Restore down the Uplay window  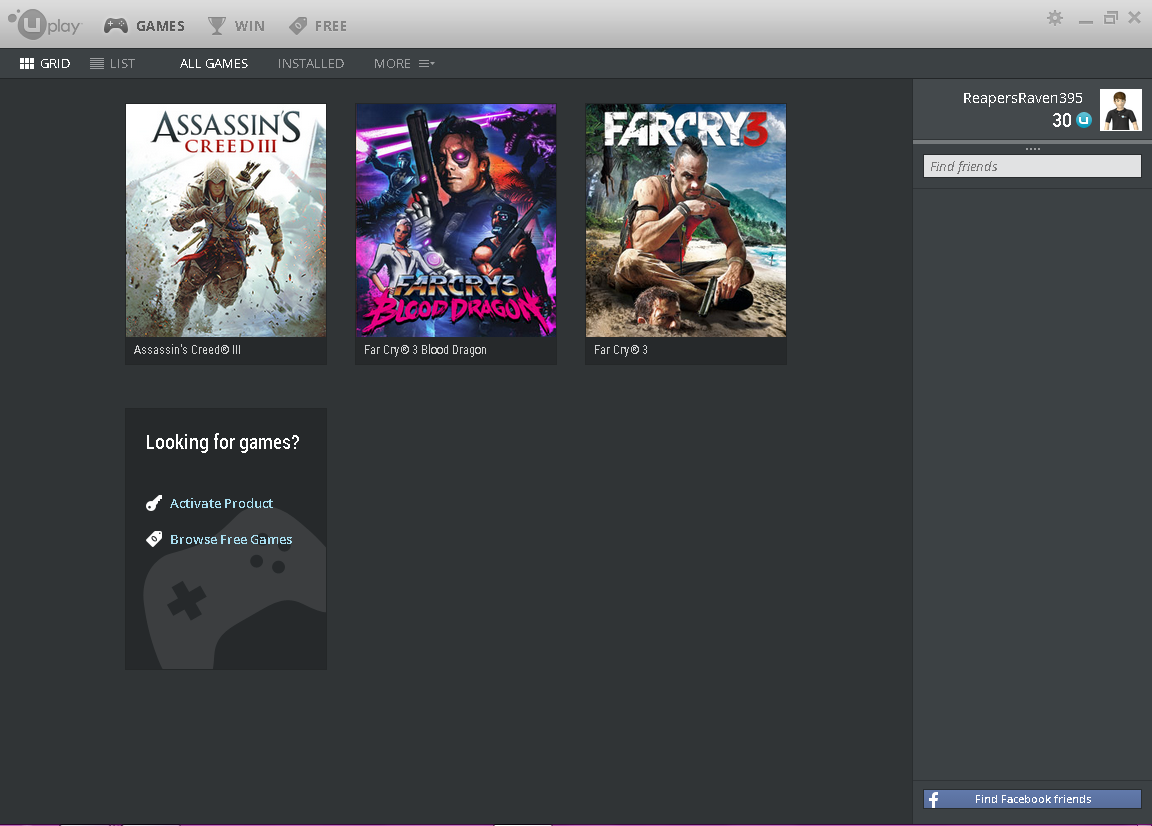[x=1111, y=18]
